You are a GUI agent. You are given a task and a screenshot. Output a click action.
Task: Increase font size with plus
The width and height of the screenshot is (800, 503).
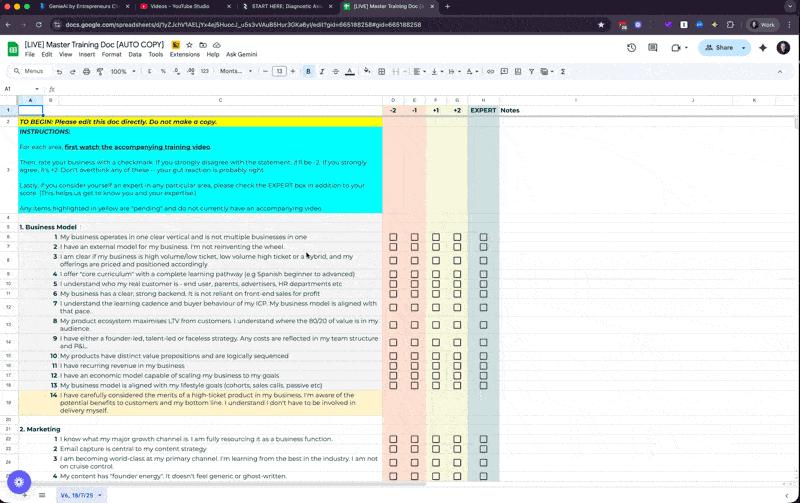click(x=293, y=72)
